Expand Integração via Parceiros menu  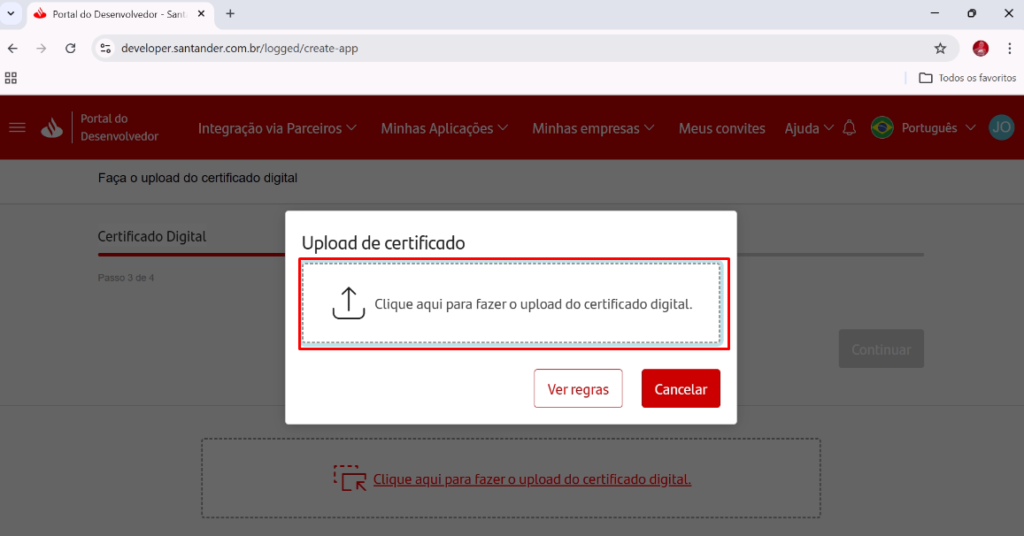(277, 128)
